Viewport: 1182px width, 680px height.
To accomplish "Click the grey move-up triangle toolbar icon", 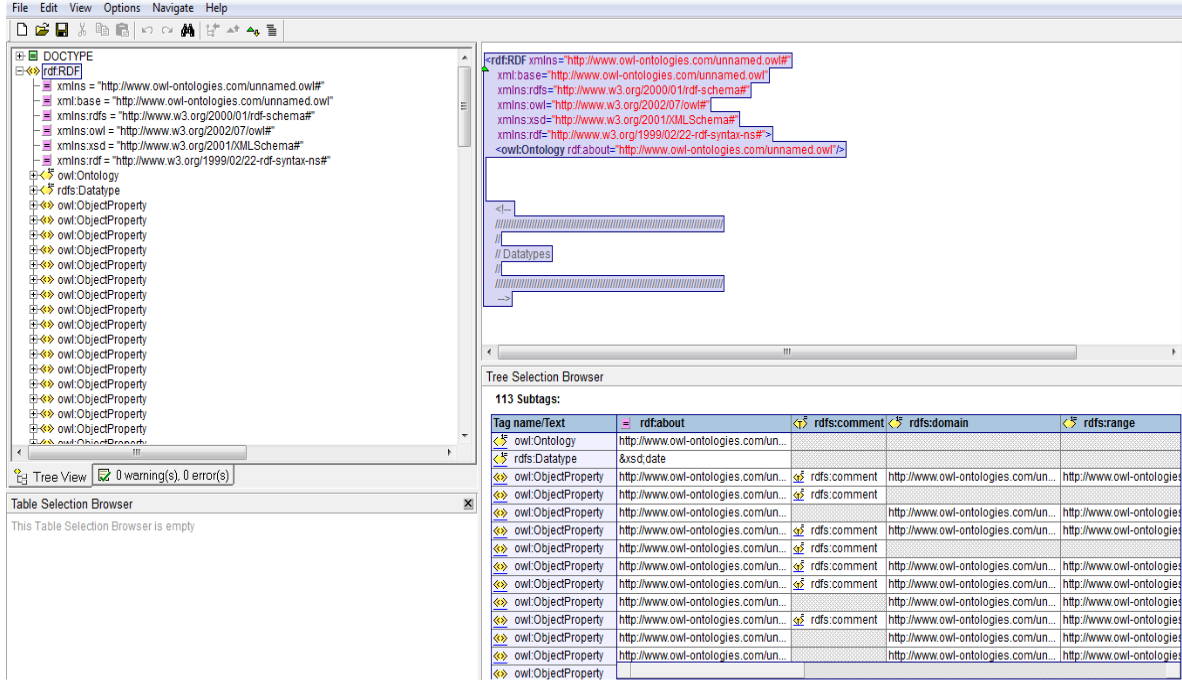I will click(x=233, y=30).
